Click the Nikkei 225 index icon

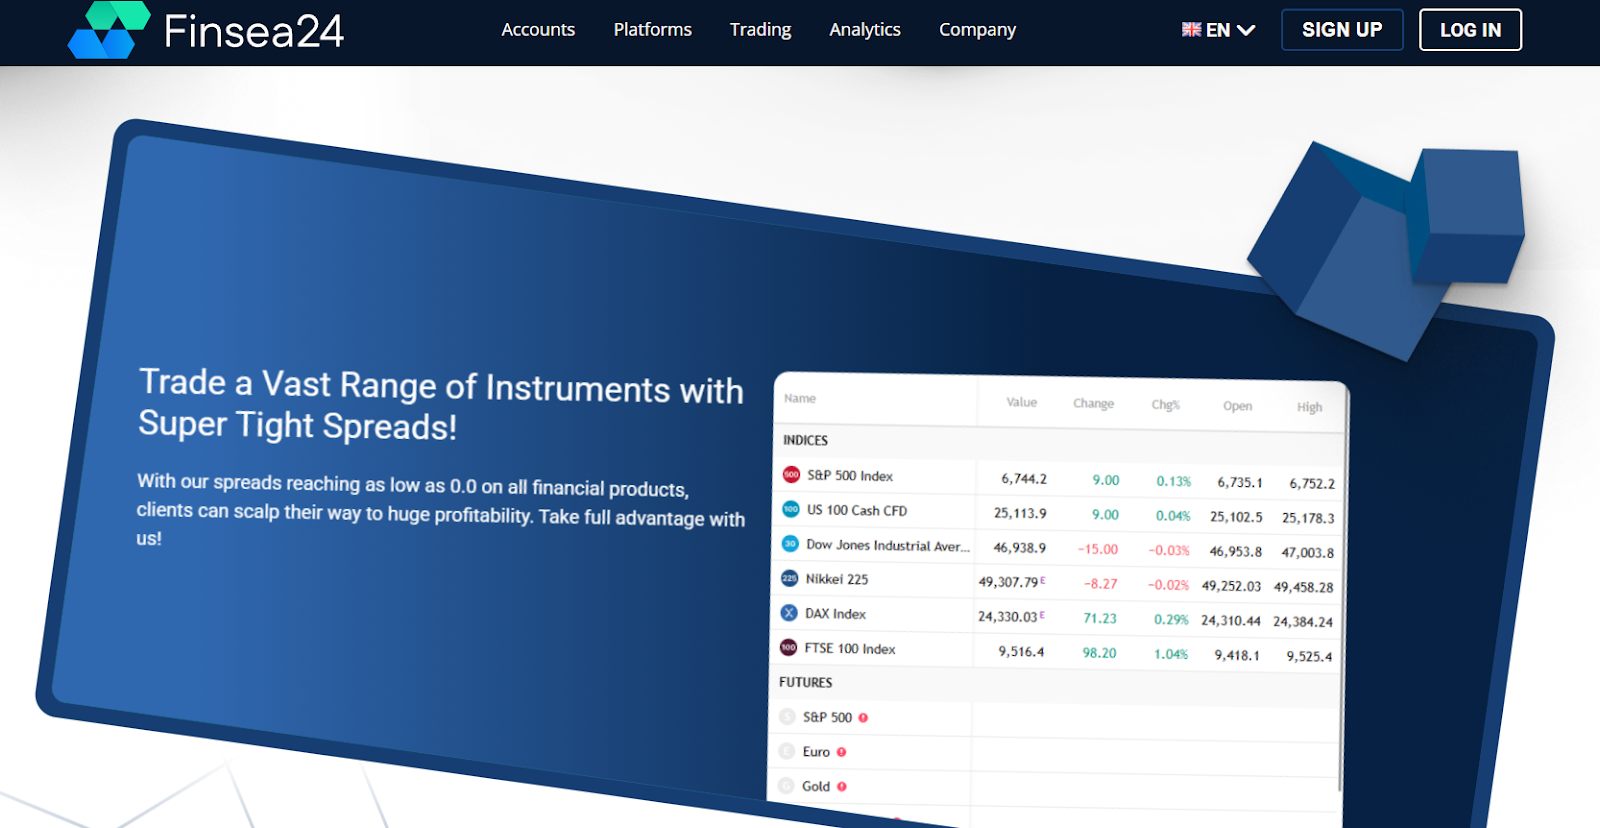(x=789, y=578)
